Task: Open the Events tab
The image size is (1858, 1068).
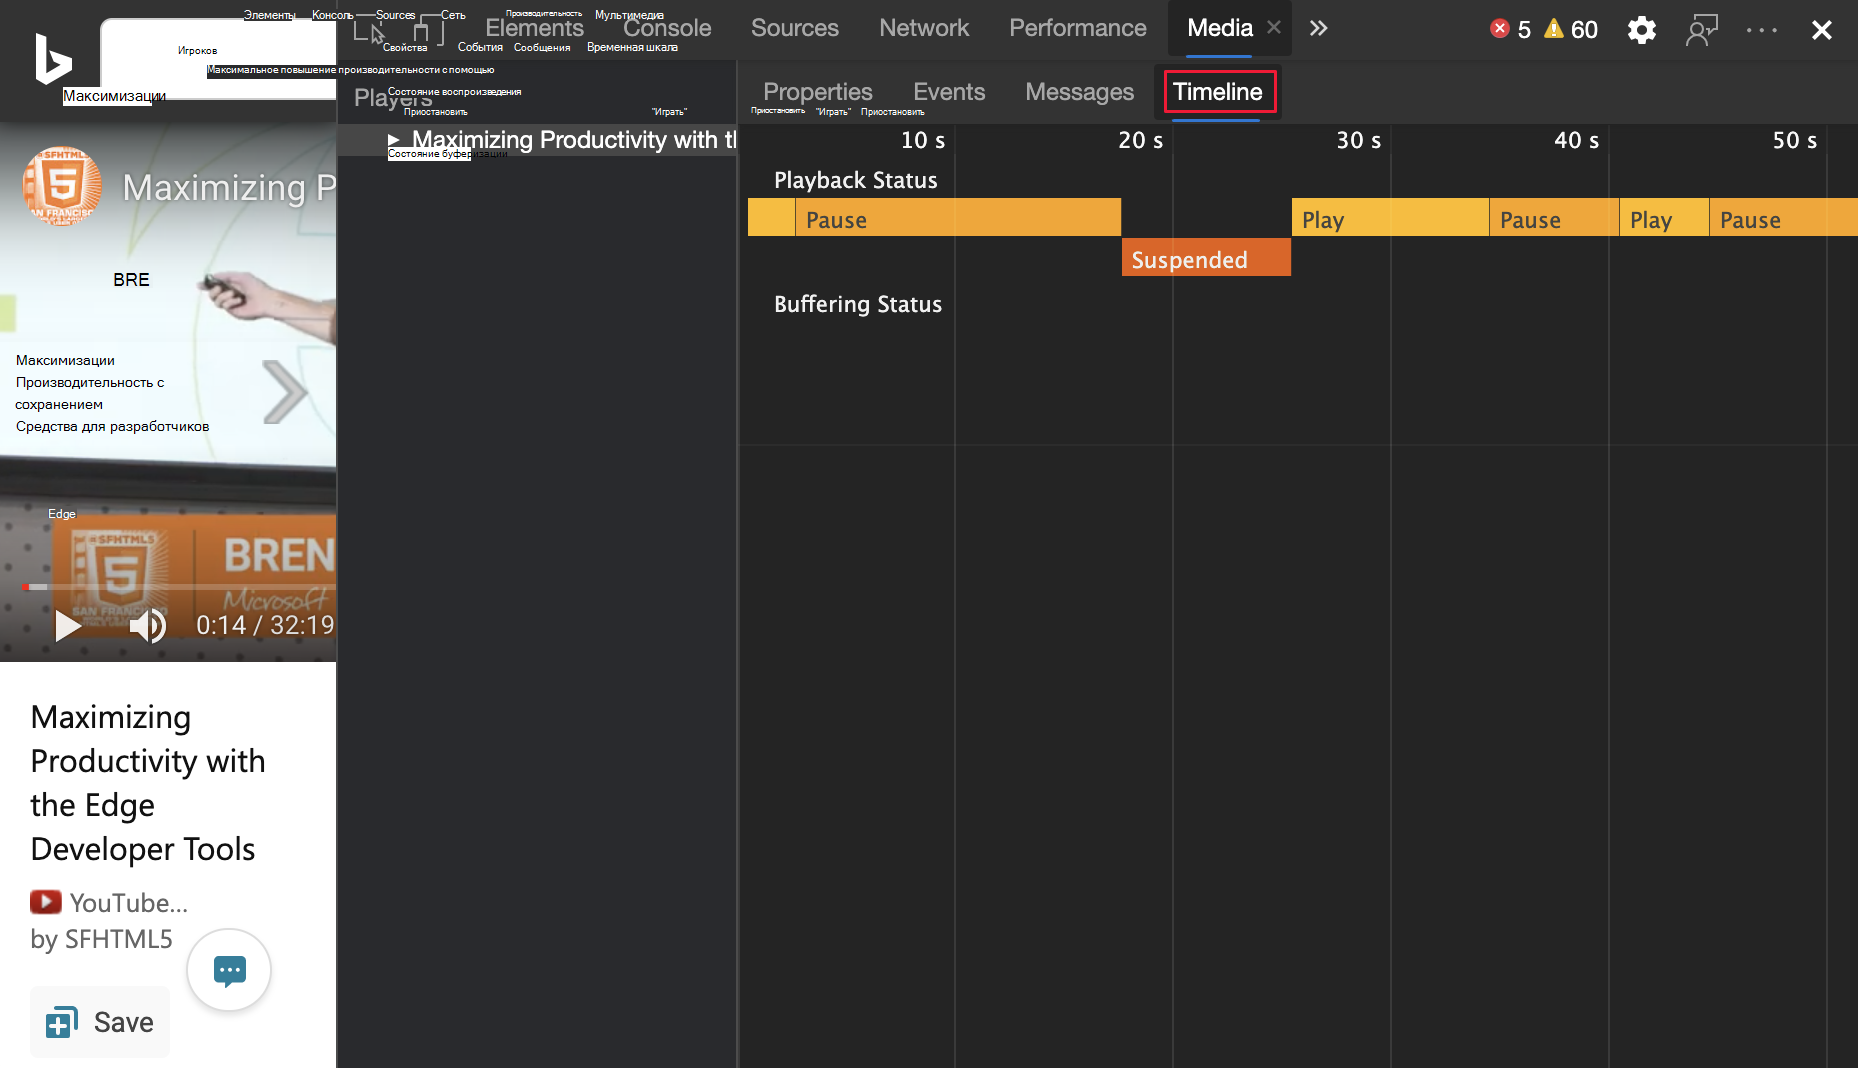Action: pos(949,92)
